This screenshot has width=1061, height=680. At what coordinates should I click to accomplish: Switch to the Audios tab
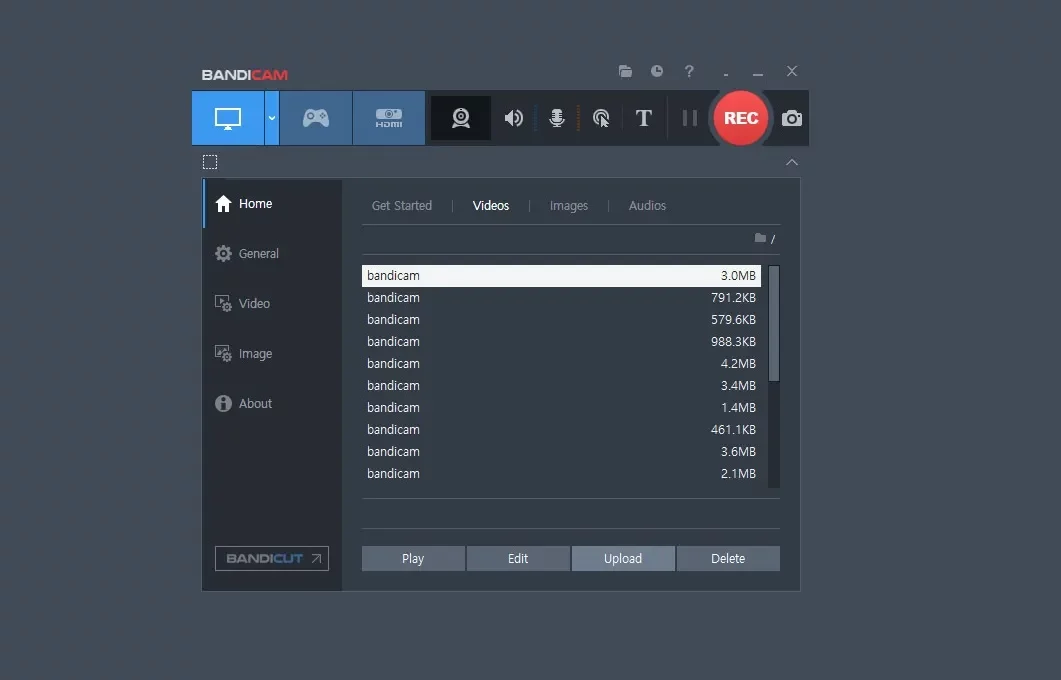pos(647,206)
